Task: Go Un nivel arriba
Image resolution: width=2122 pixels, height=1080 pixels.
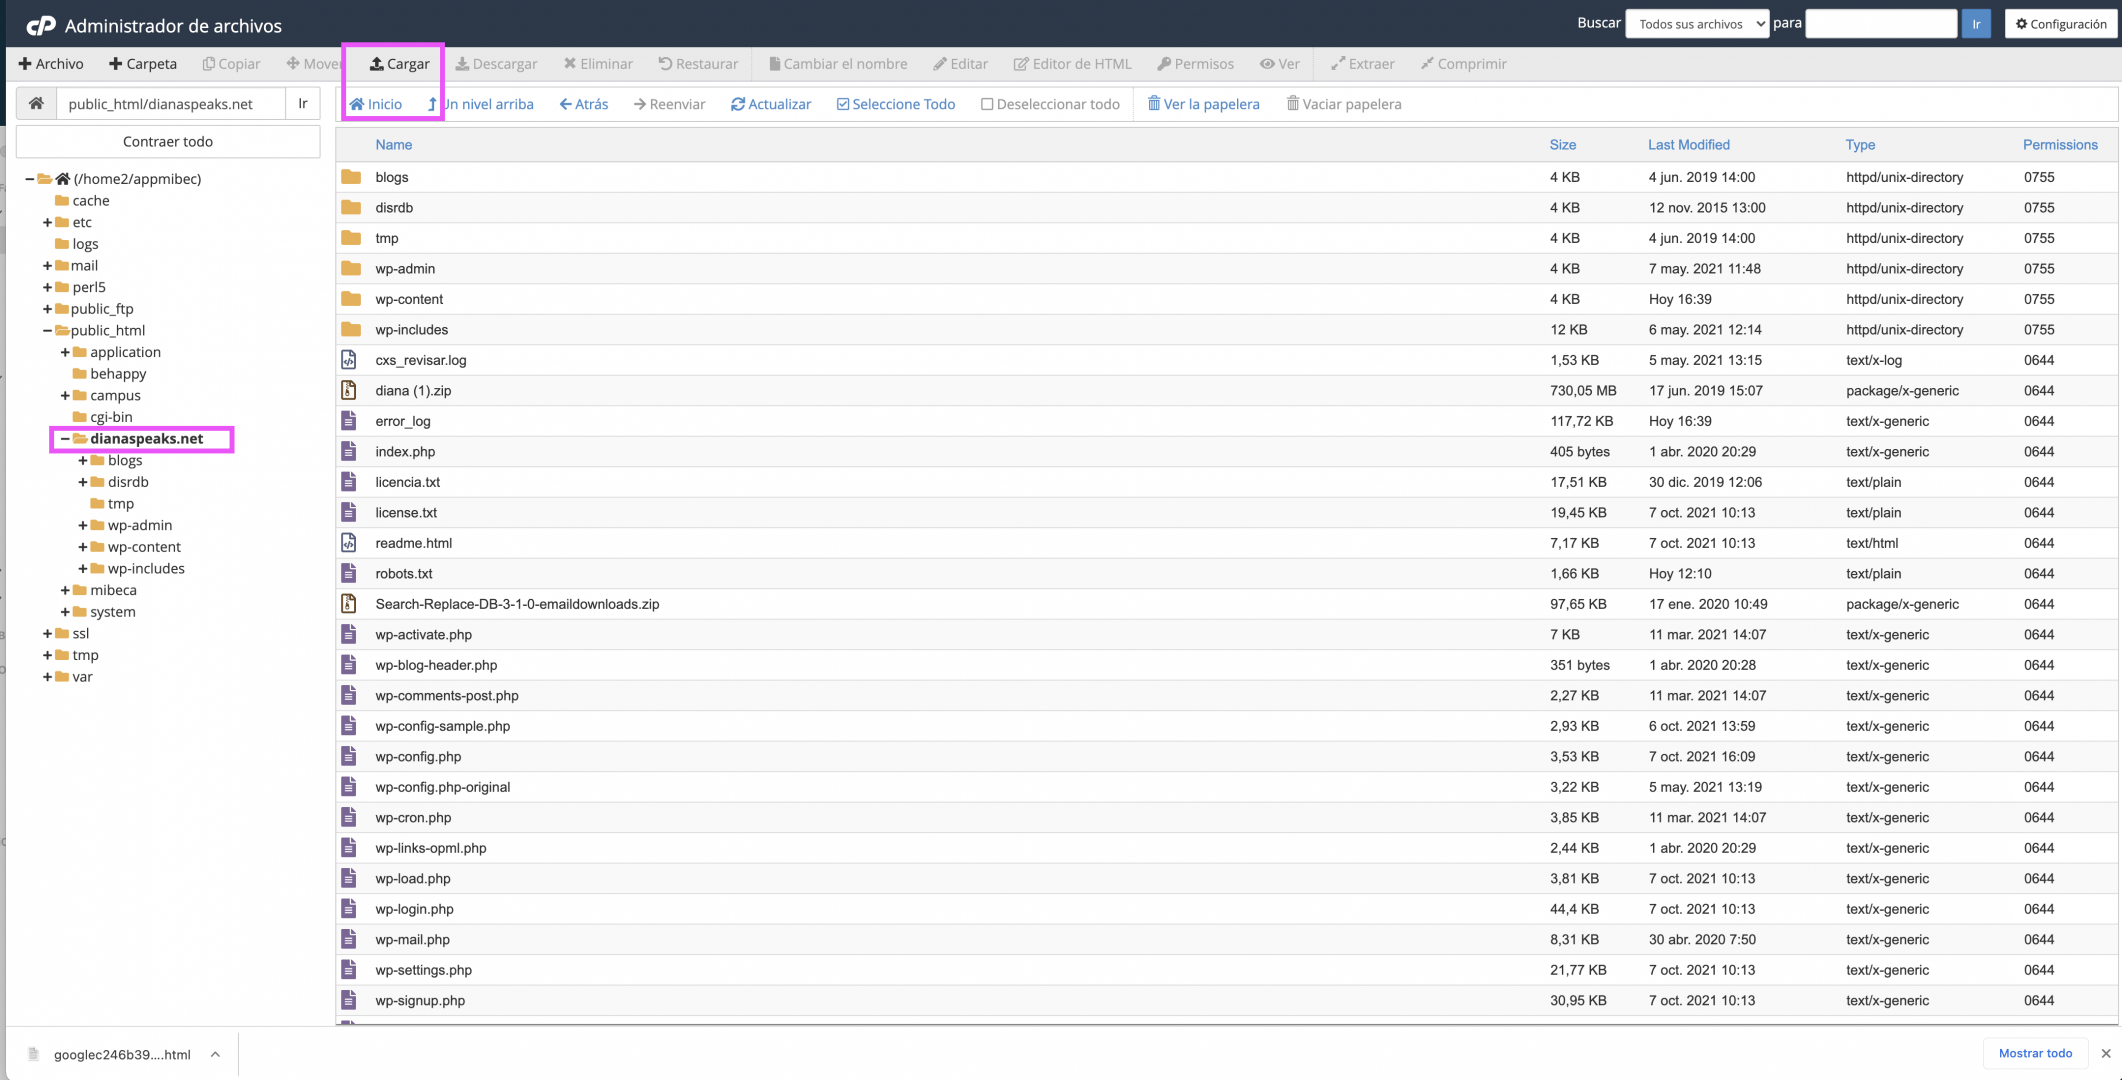Action: (481, 104)
